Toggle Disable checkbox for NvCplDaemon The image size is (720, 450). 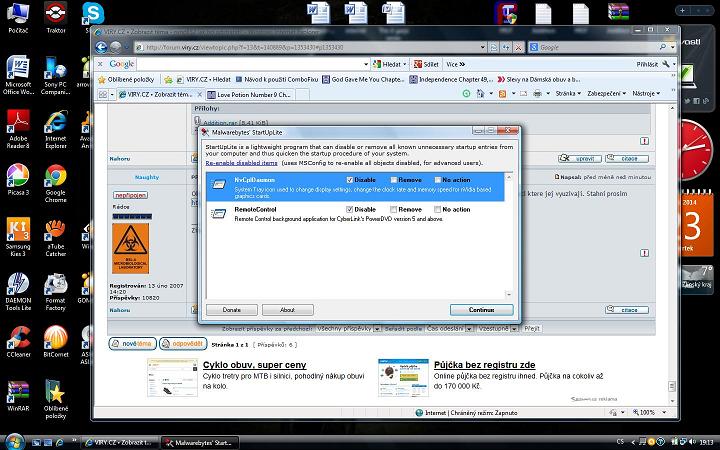coord(349,179)
